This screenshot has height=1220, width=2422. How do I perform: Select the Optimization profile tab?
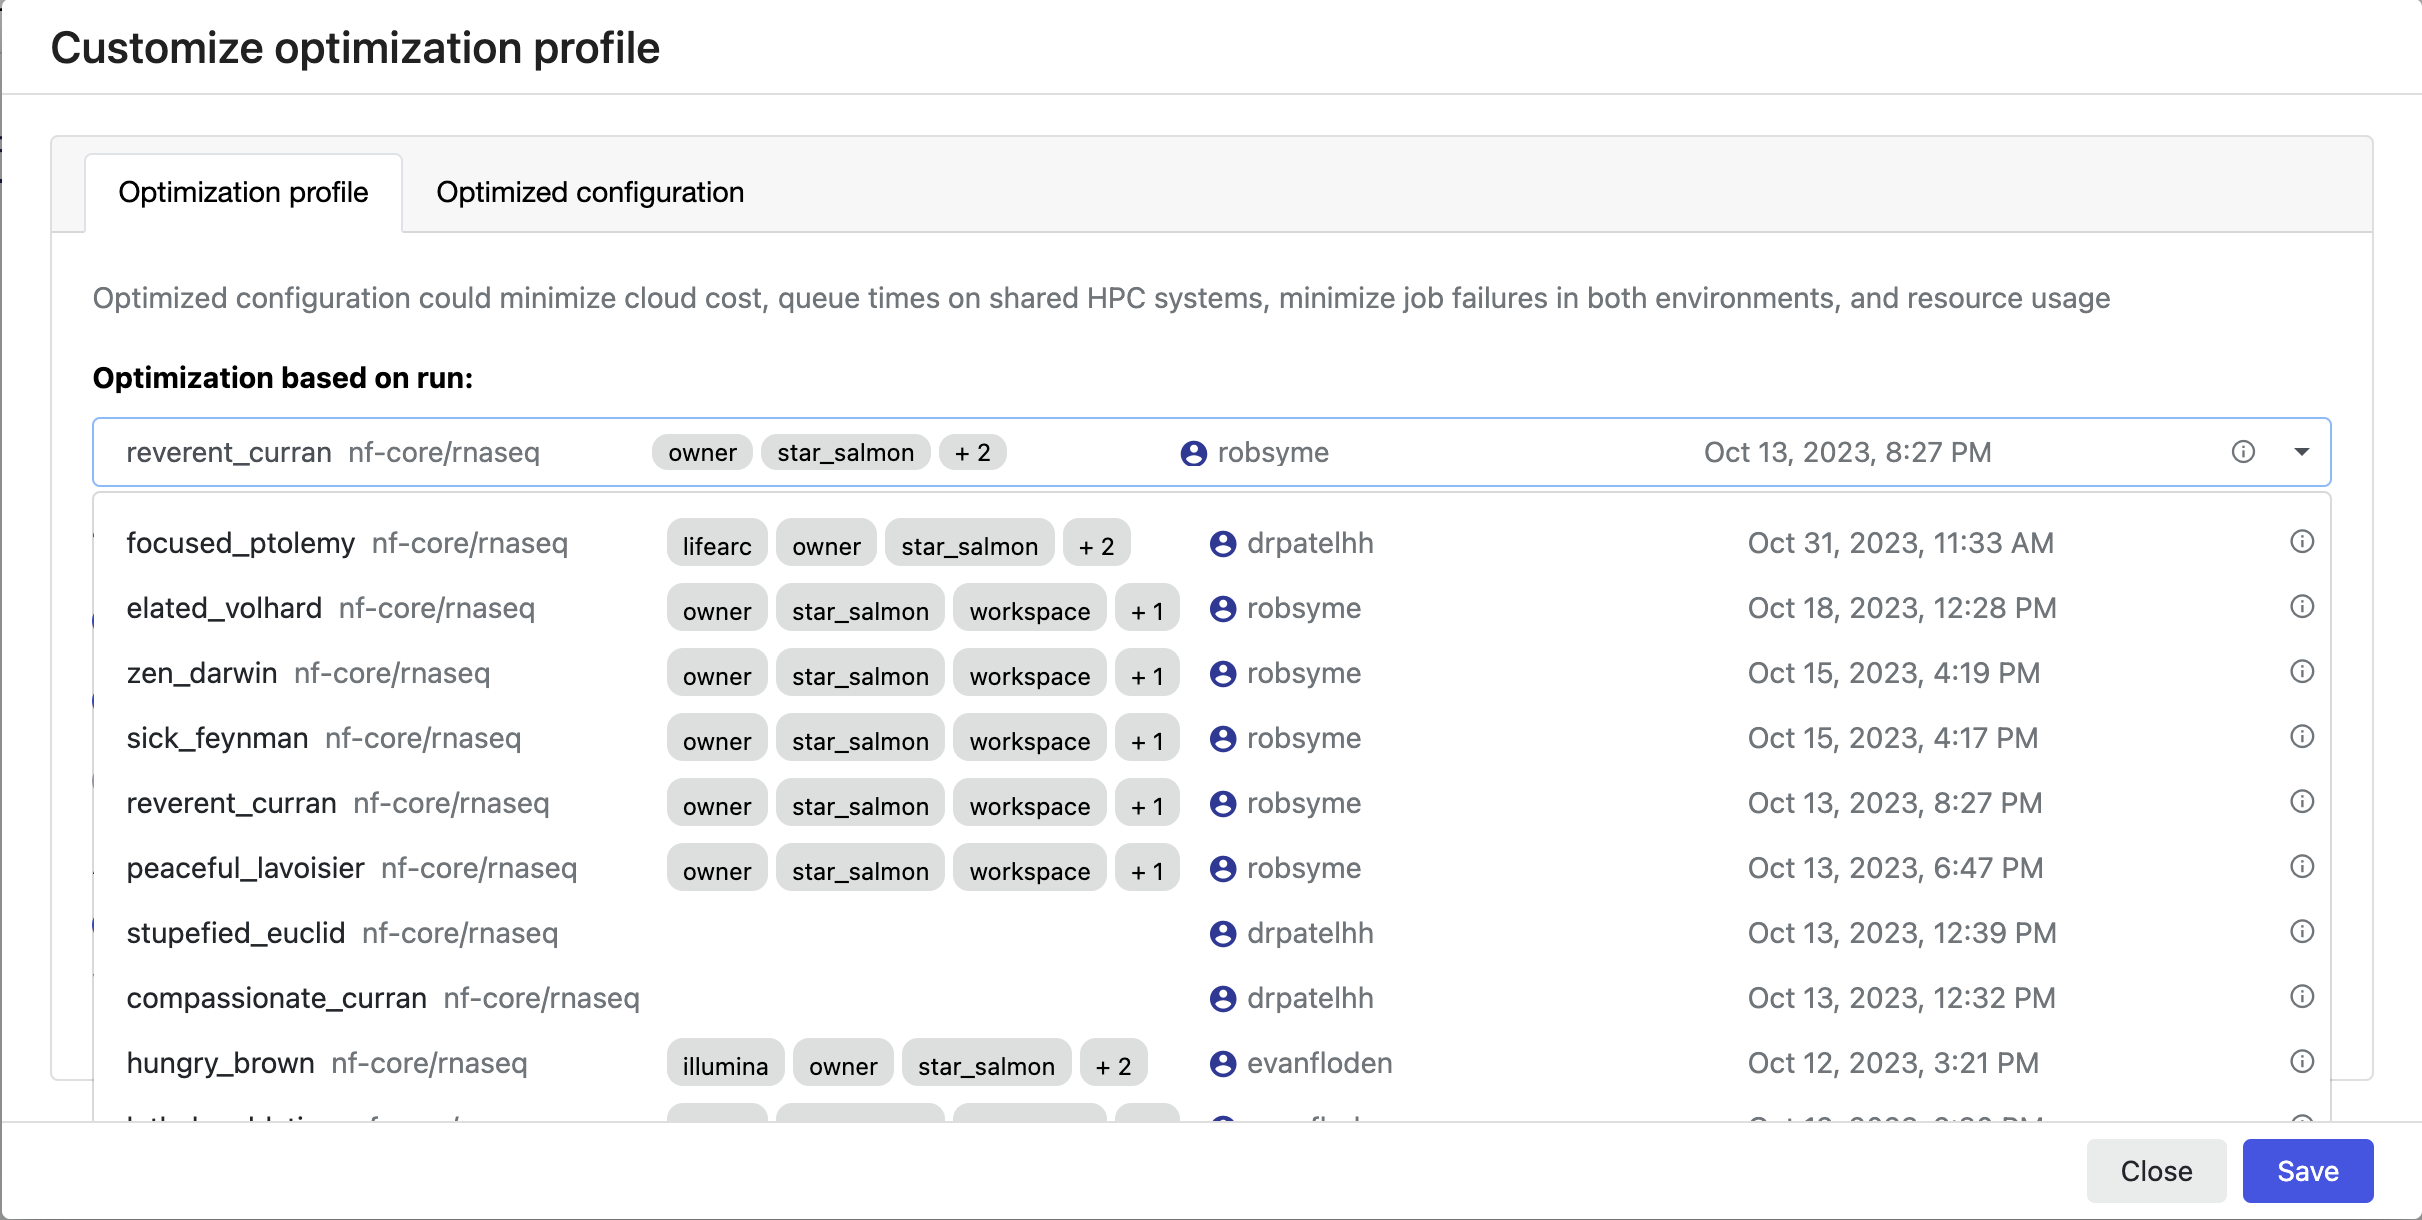pyautogui.click(x=243, y=192)
